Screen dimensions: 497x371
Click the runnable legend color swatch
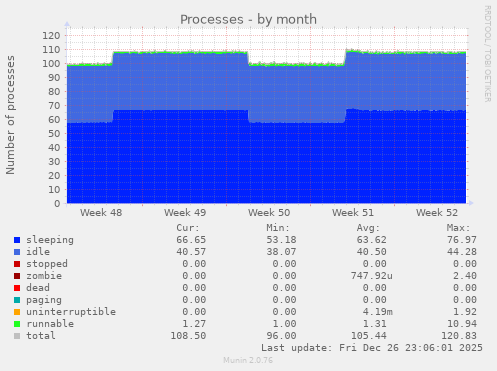pyautogui.click(x=17, y=324)
